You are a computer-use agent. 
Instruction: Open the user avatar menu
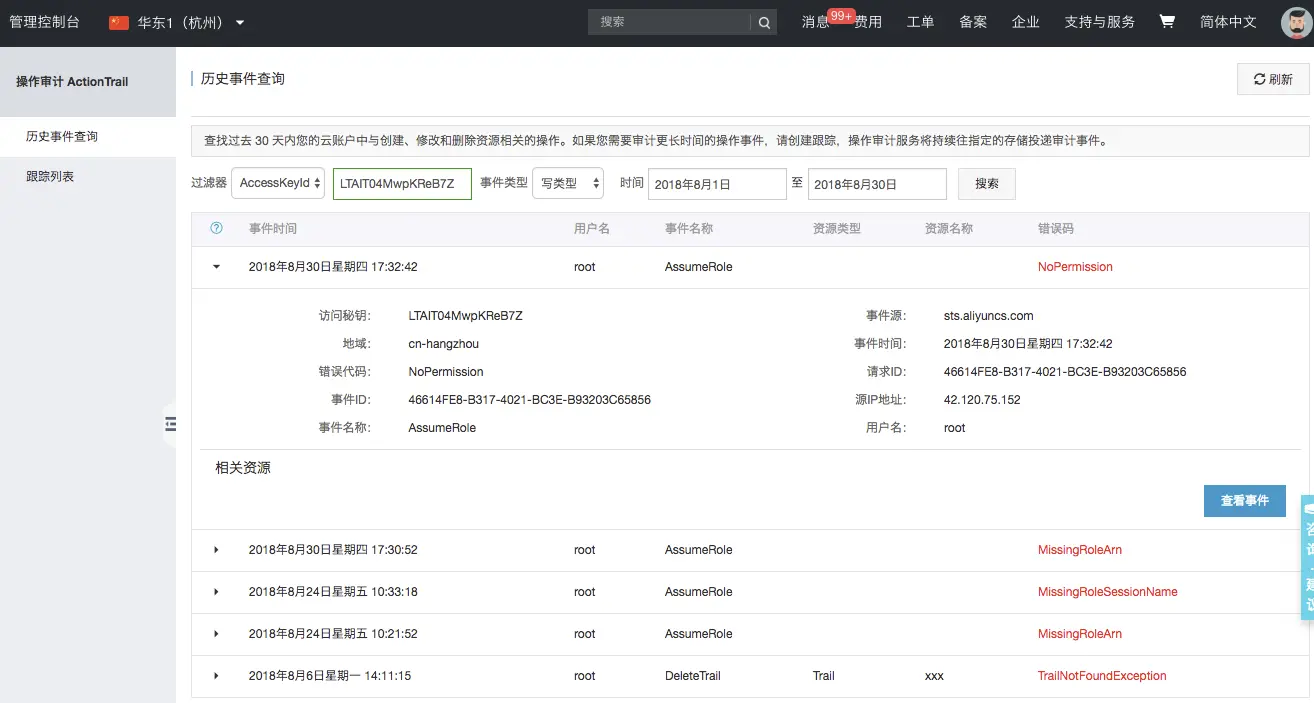point(1297,23)
